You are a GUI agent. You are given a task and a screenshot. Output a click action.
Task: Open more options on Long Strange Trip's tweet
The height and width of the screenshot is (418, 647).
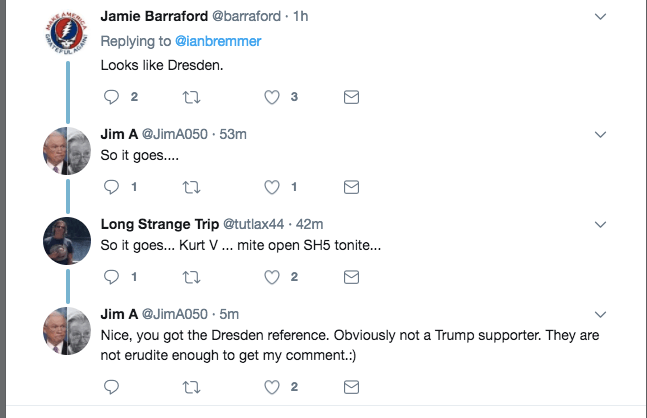click(600, 224)
